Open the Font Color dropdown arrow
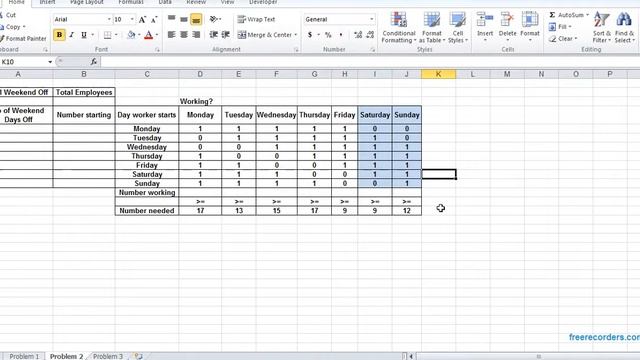 point(157,35)
